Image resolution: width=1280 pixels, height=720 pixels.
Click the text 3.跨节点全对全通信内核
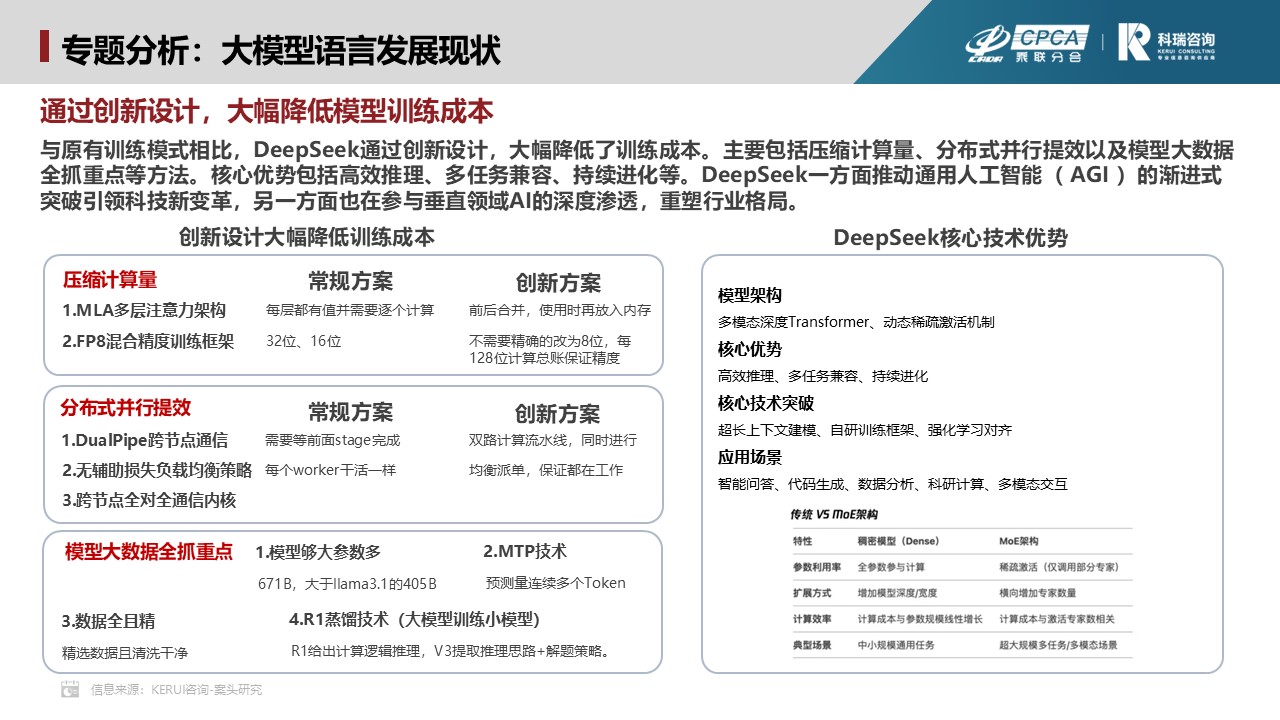(x=149, y=500)
